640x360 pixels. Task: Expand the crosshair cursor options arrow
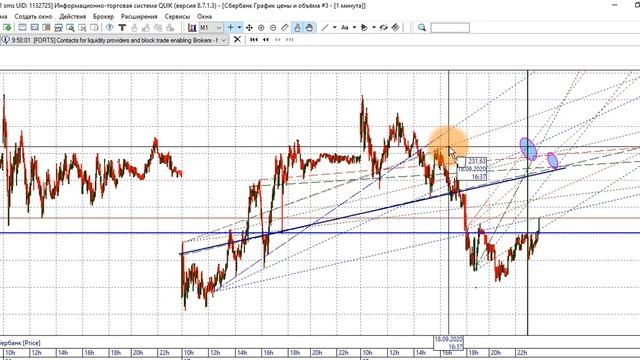tap(239, 27)
